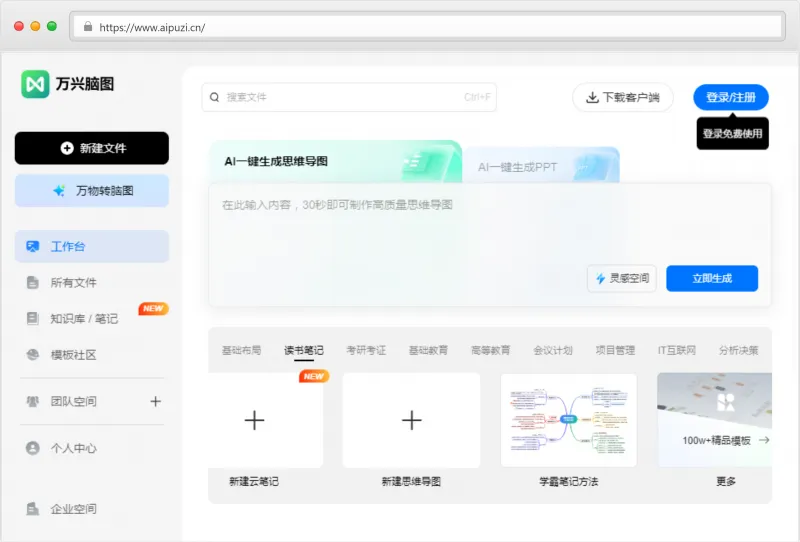Click the arrow beside 100w+精品模板

click(x=764, y=440)
